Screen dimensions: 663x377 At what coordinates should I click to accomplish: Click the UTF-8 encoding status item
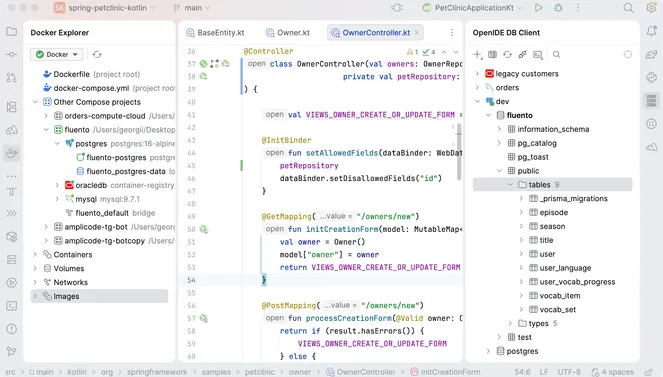[569, 372]
